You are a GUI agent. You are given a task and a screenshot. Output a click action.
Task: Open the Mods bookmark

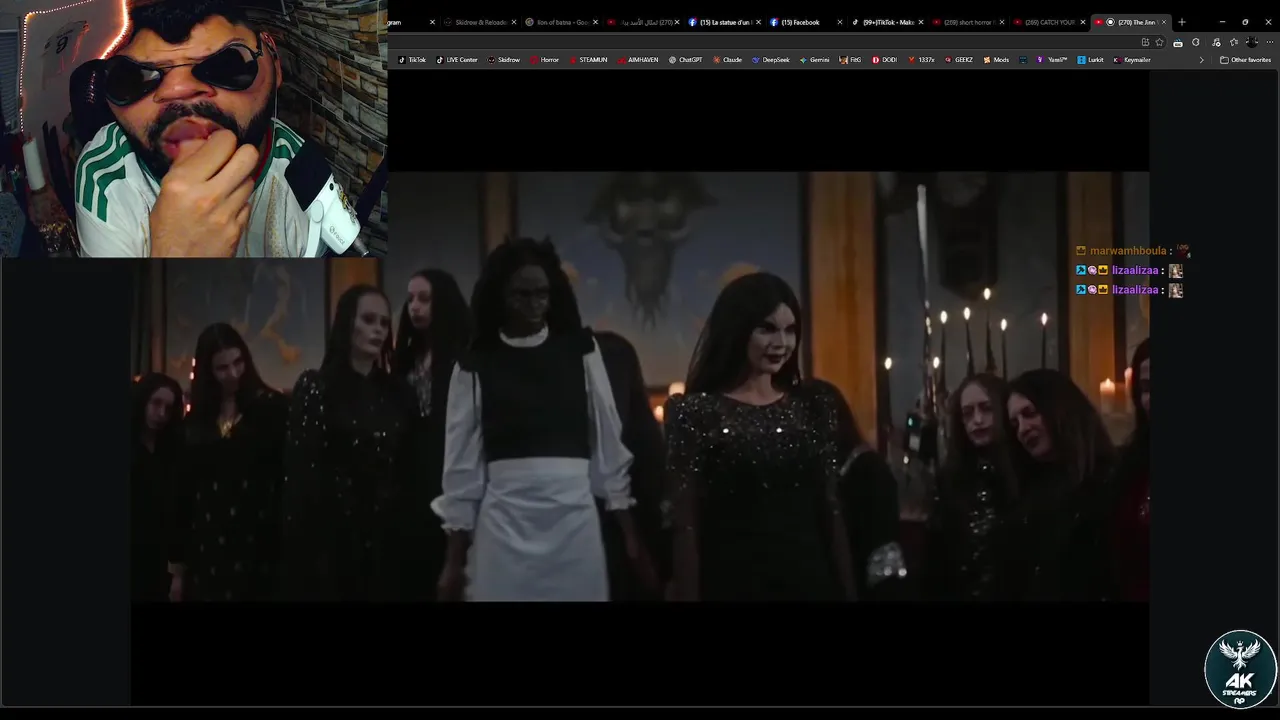996,60
